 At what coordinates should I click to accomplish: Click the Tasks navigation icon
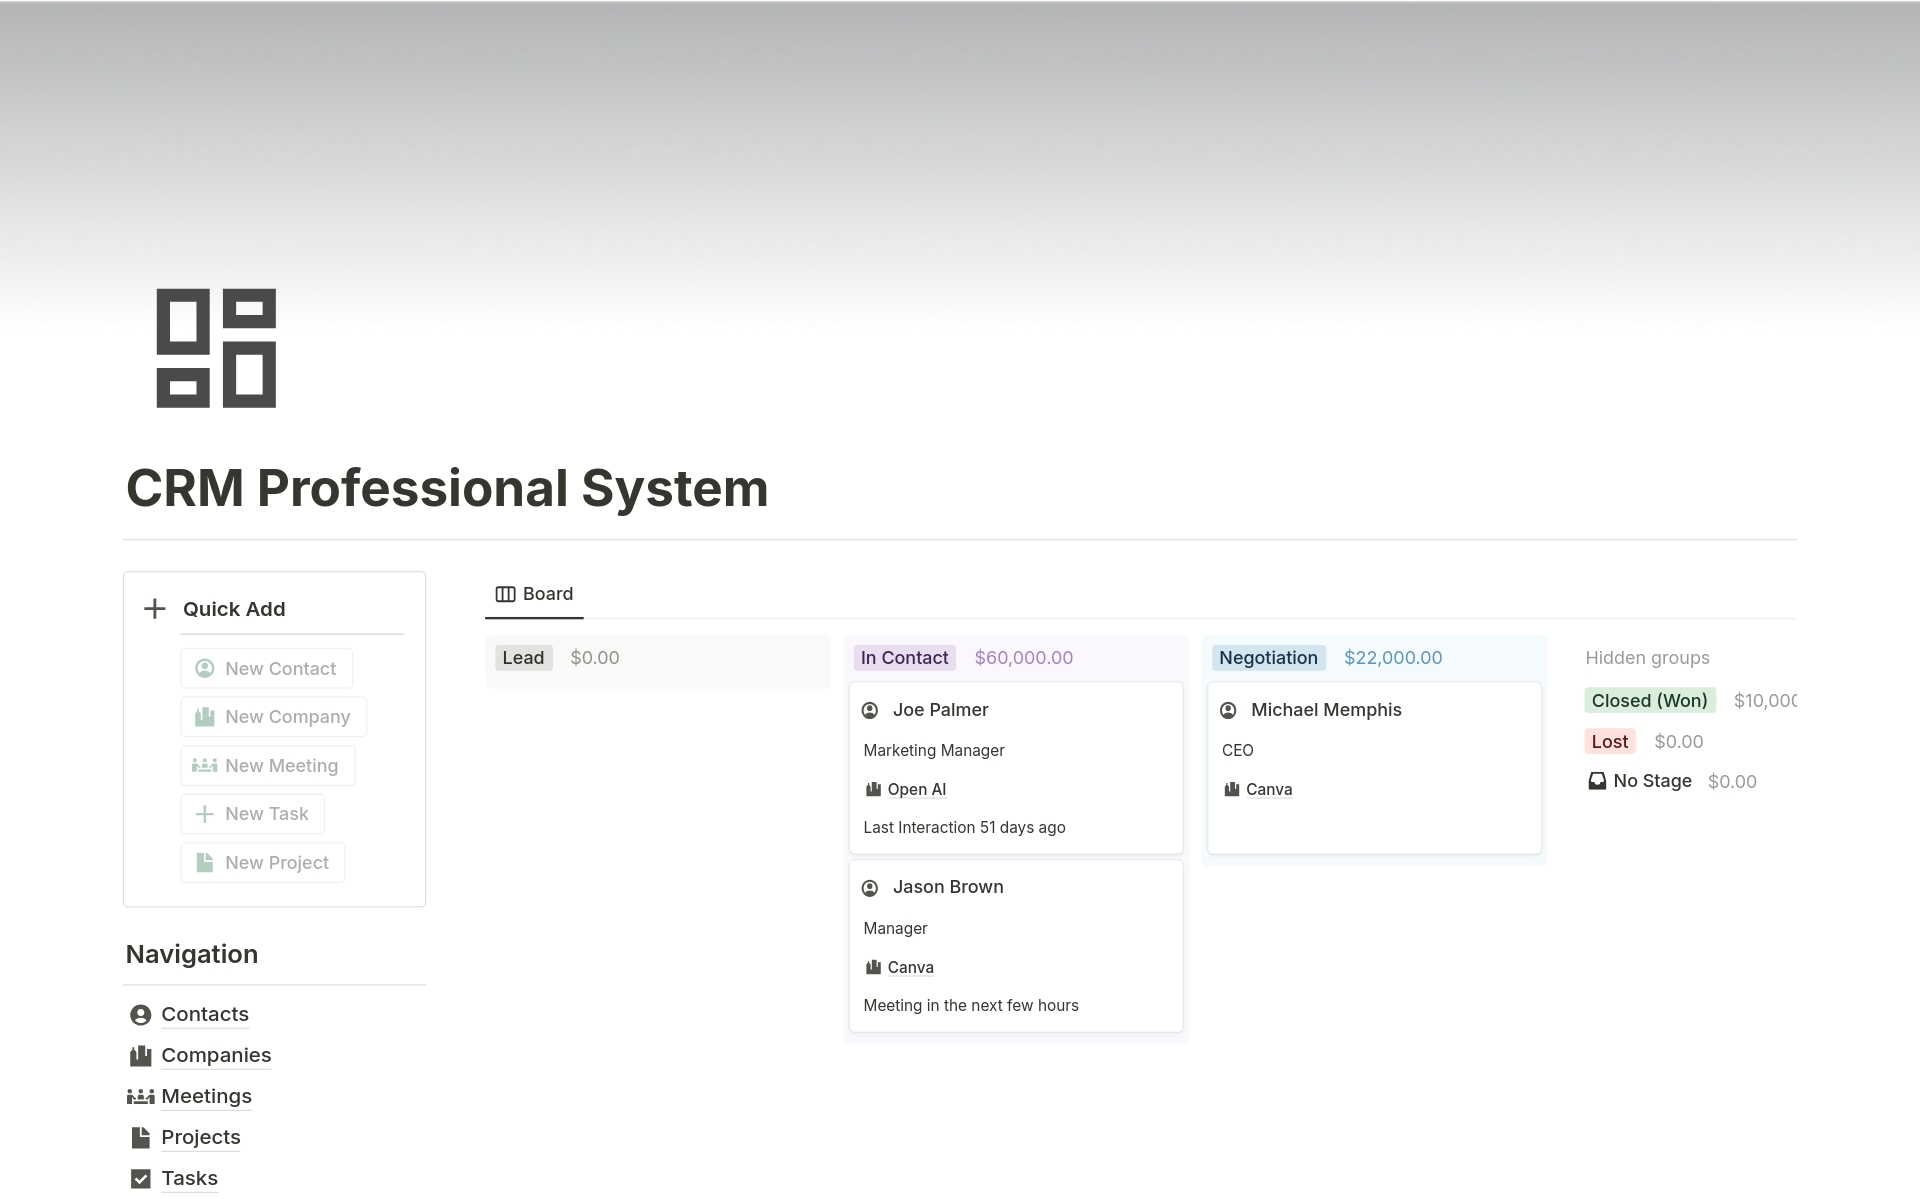click(x=140, y=1177)
